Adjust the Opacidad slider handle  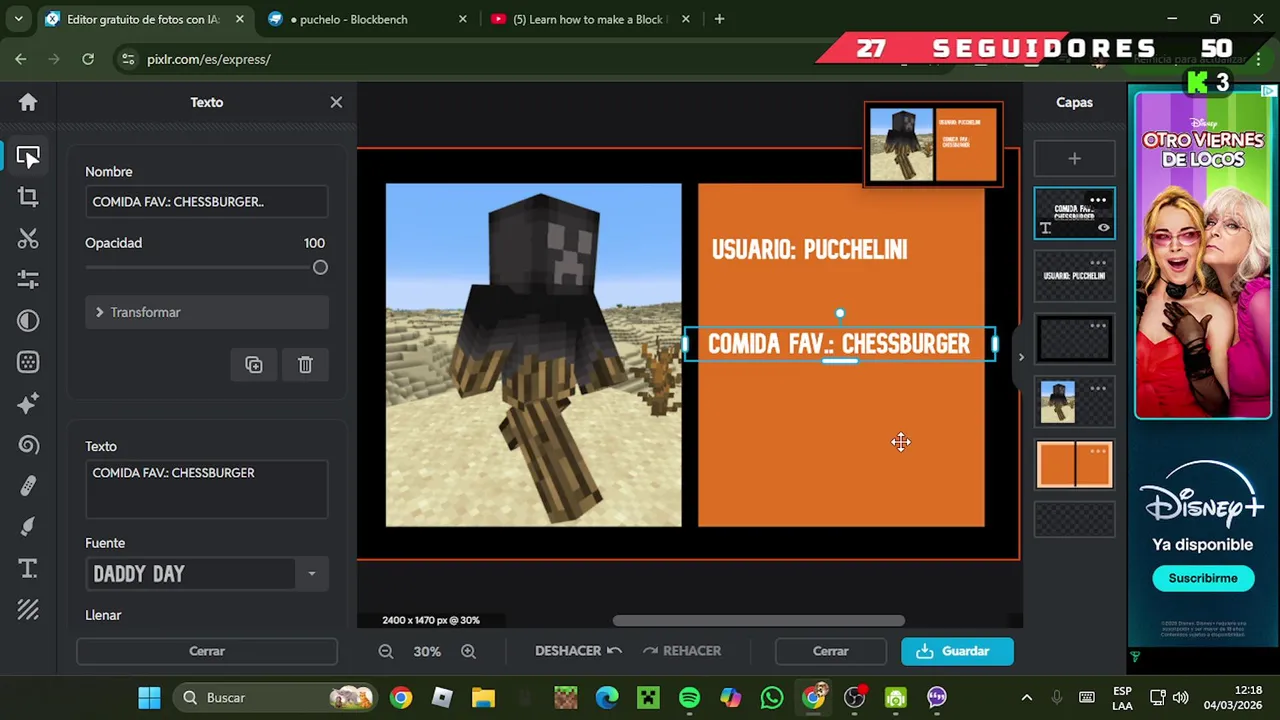320,268
